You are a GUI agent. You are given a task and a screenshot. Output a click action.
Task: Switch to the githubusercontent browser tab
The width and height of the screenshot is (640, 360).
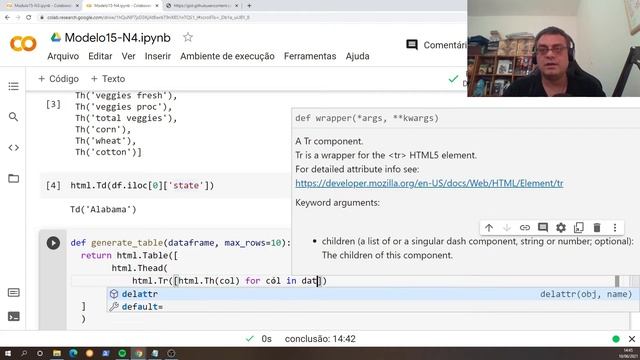[201, 6]
